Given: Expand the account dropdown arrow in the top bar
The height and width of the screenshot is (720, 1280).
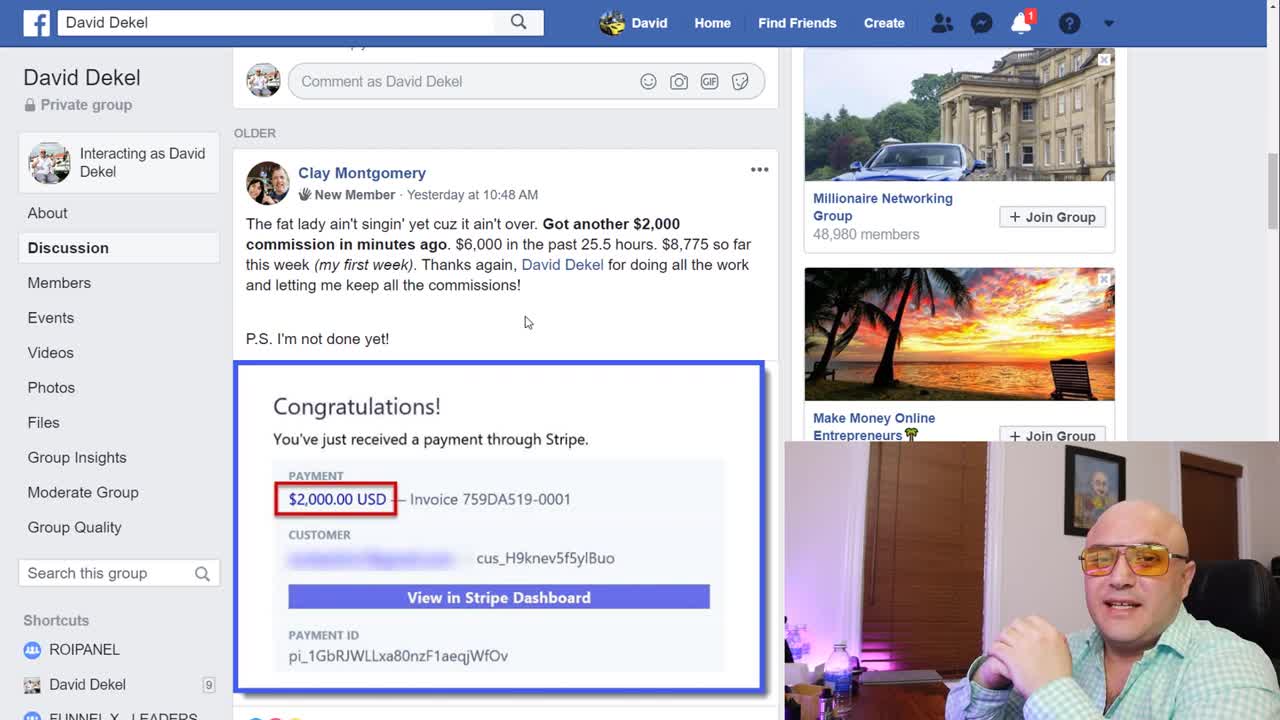Looking at the screenshot, I should [1109, 23].
